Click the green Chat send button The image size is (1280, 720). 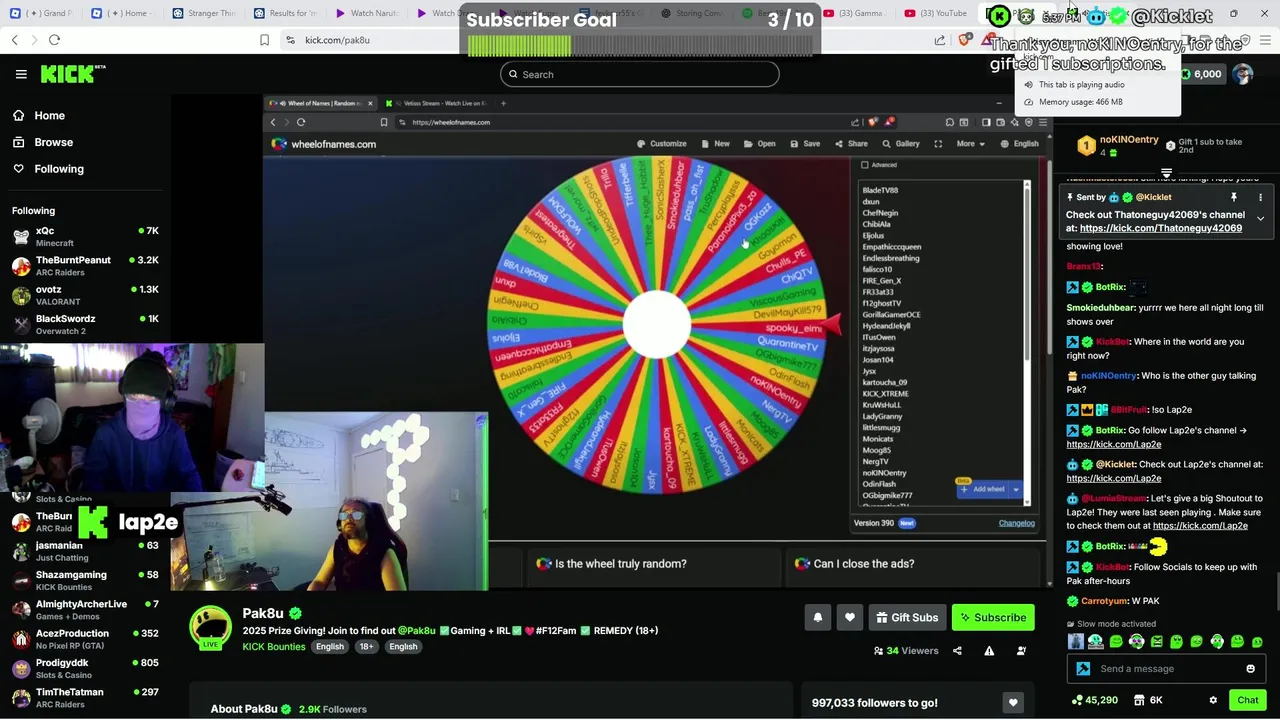1247,700
